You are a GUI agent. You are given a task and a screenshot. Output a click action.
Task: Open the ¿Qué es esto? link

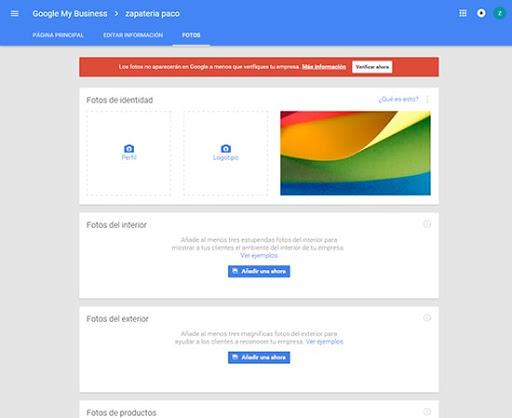pos(398,99)
